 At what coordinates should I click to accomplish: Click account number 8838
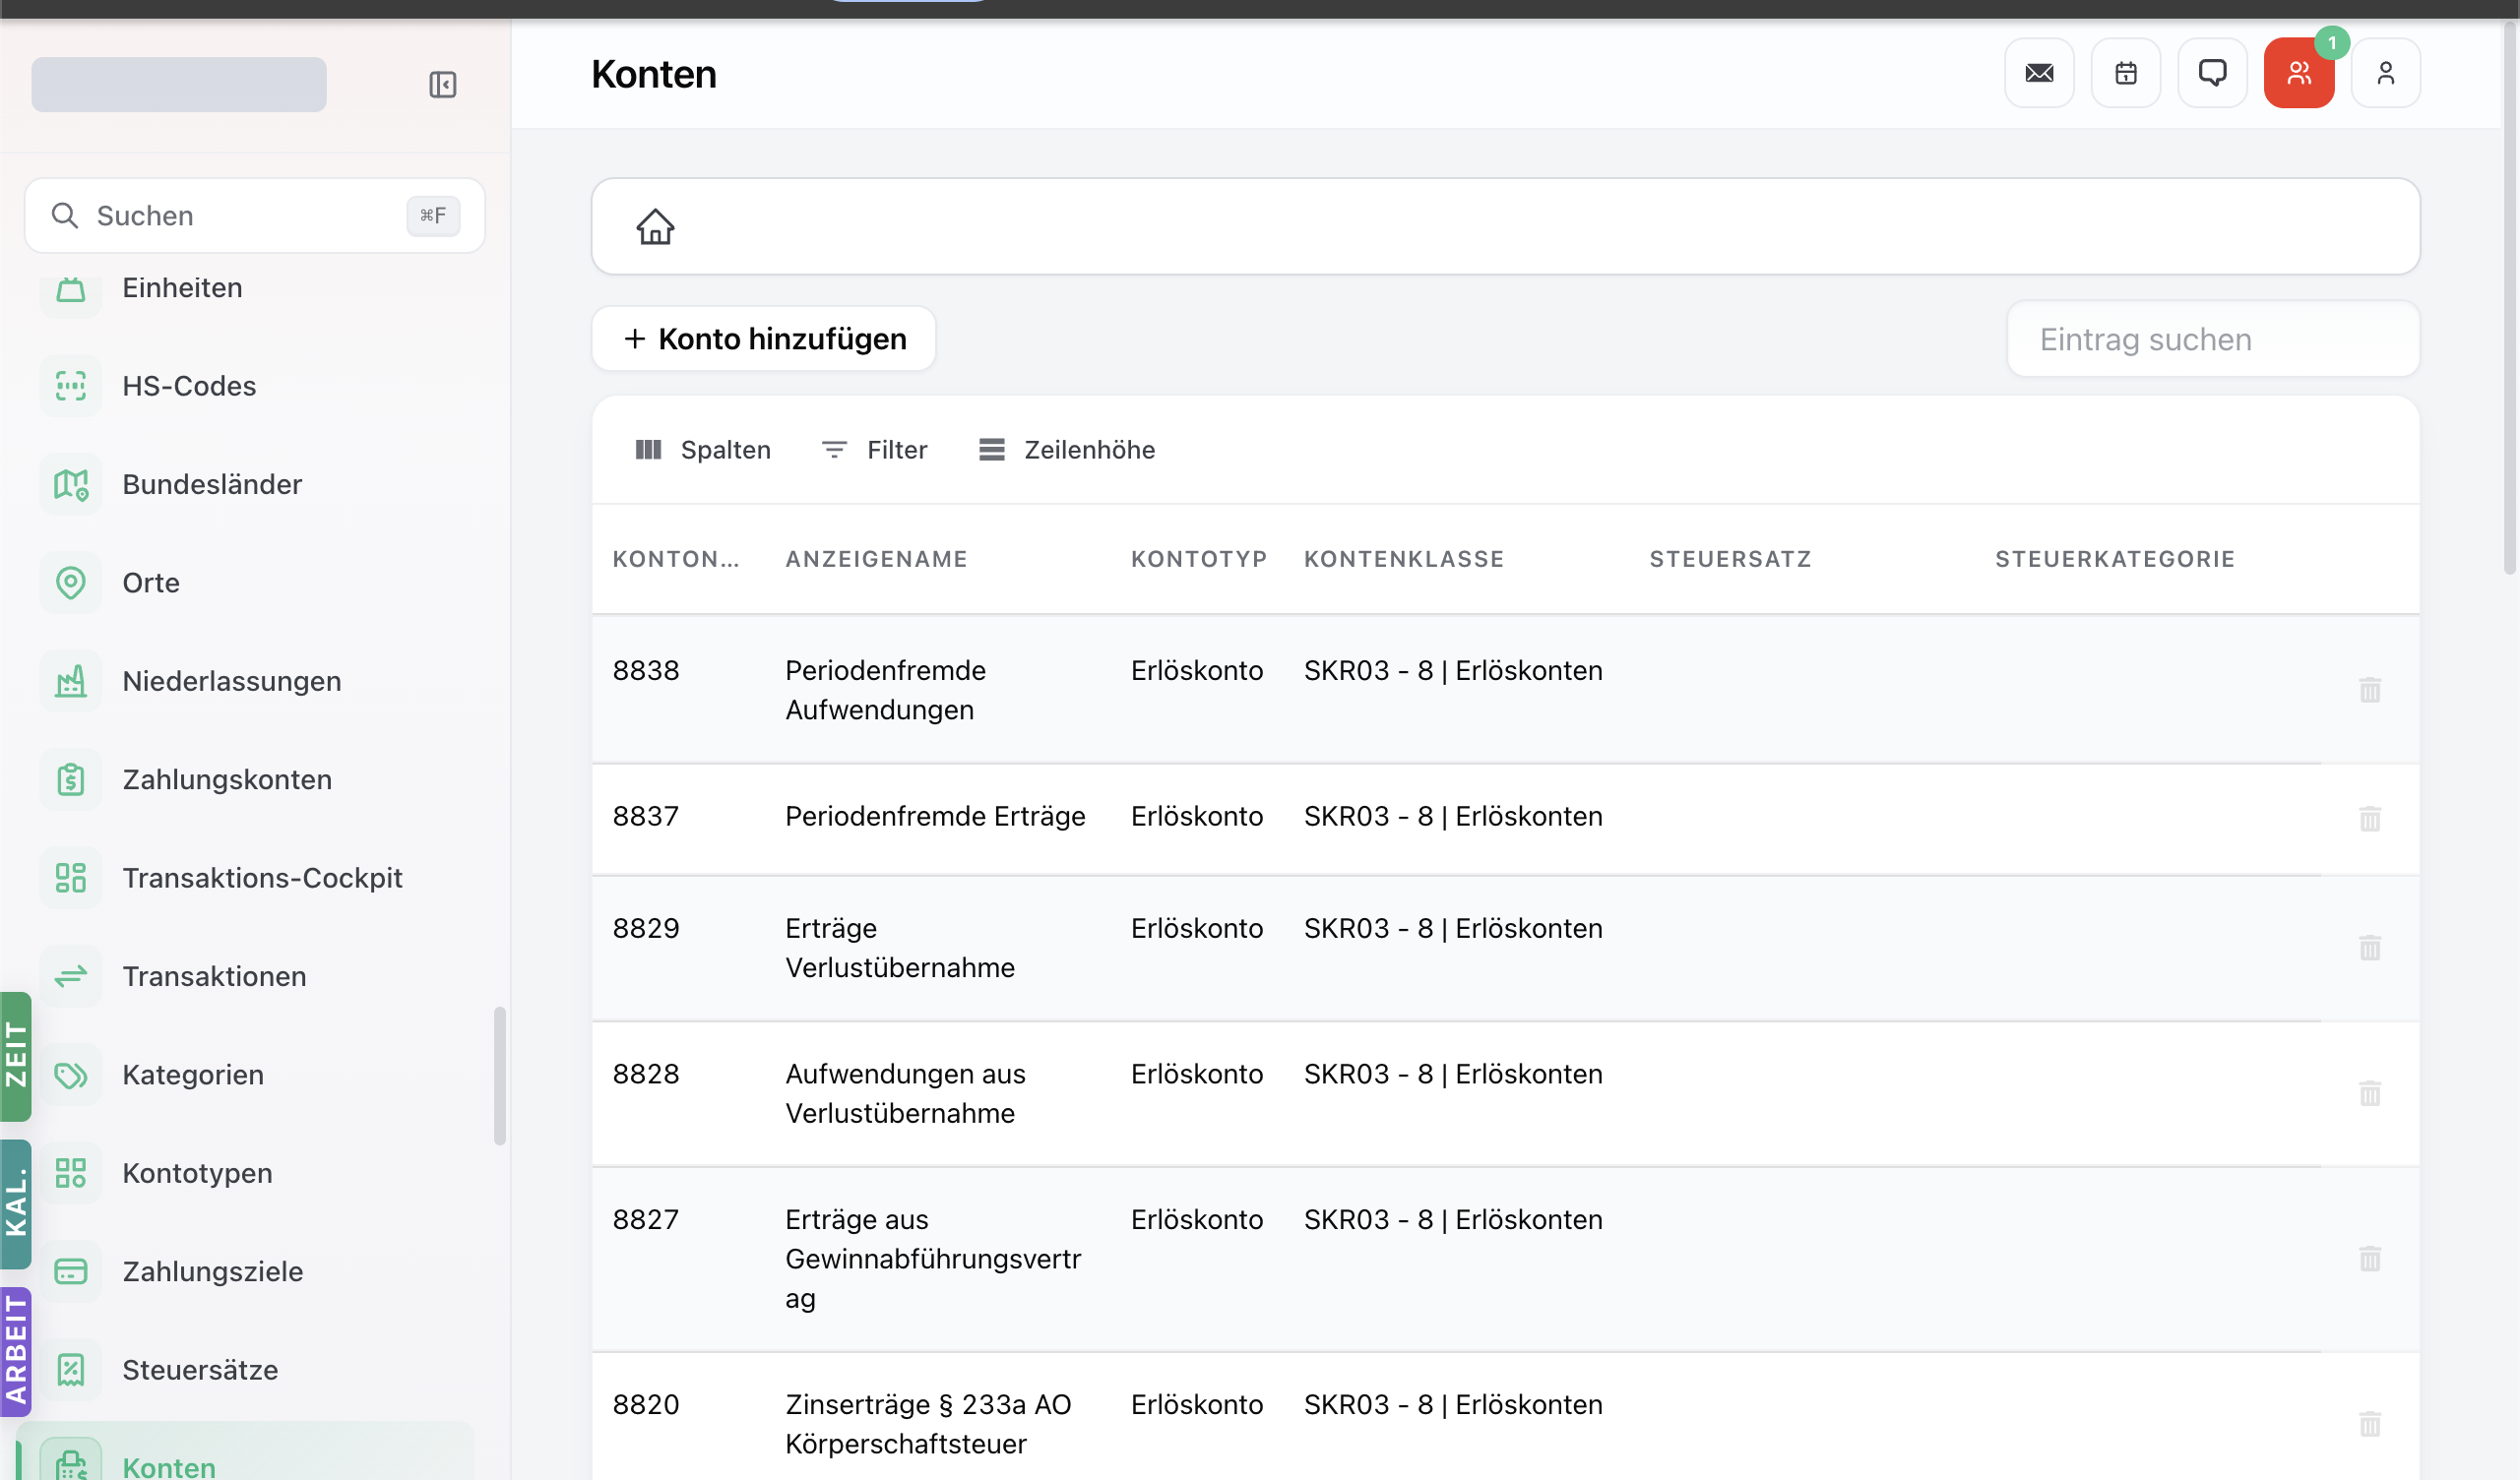(646, 671)
